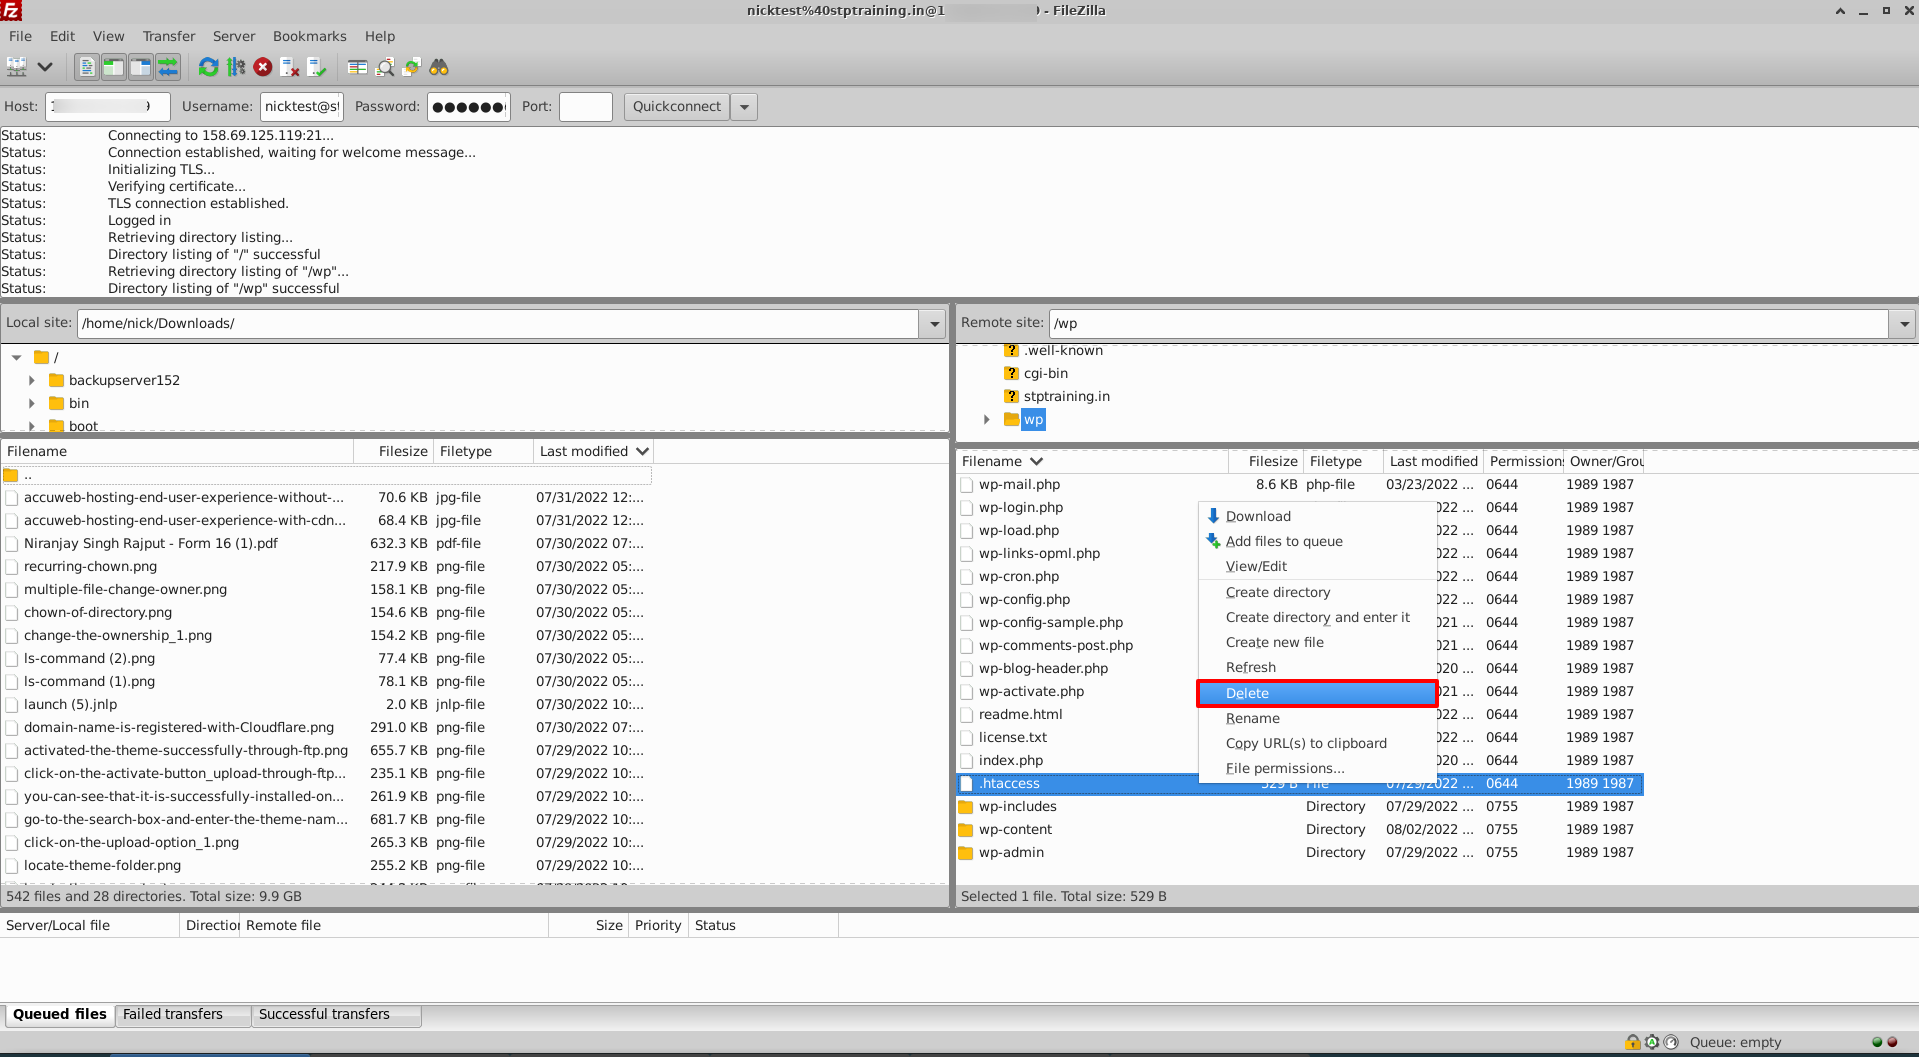Choose Add files to queue
Viewport: 1919px width, 1057px height.
pos(1317,541)
